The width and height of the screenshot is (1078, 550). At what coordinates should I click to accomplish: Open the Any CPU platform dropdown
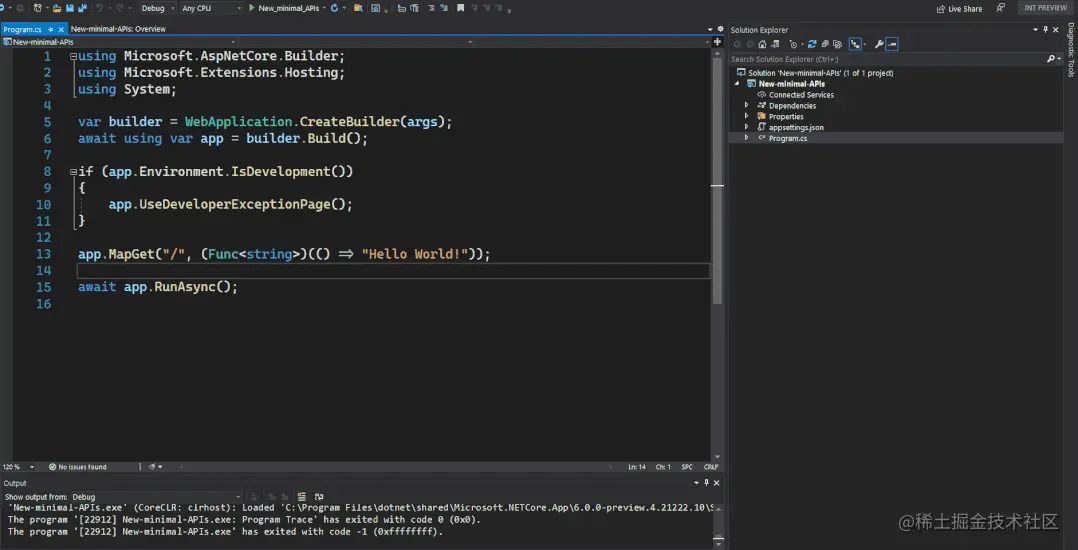tap(211, 8)
